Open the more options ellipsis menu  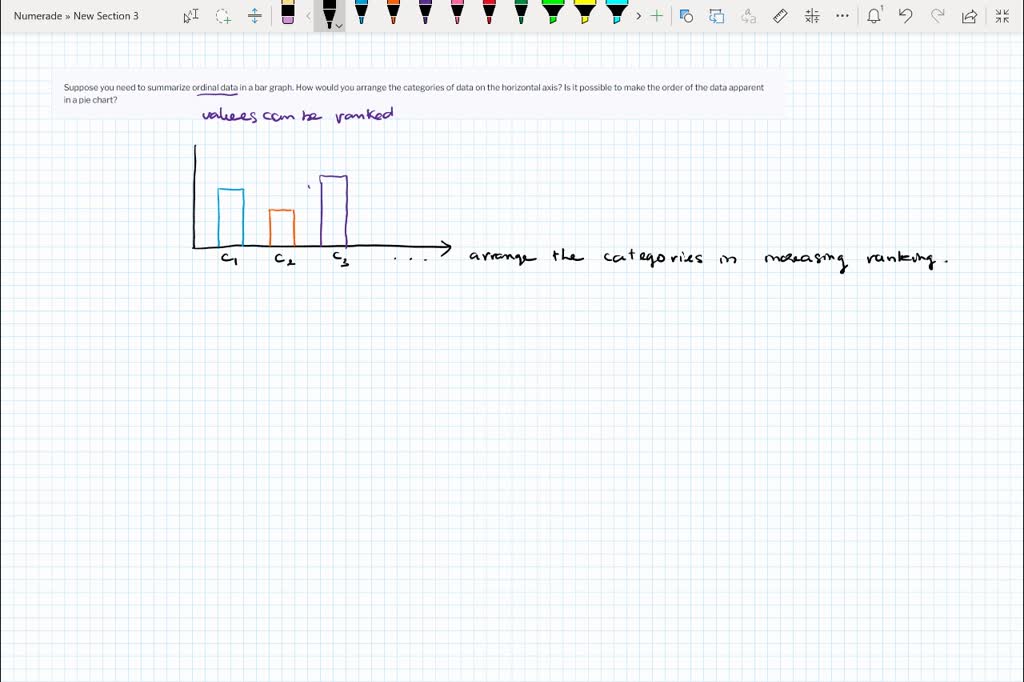pos(842,16)
